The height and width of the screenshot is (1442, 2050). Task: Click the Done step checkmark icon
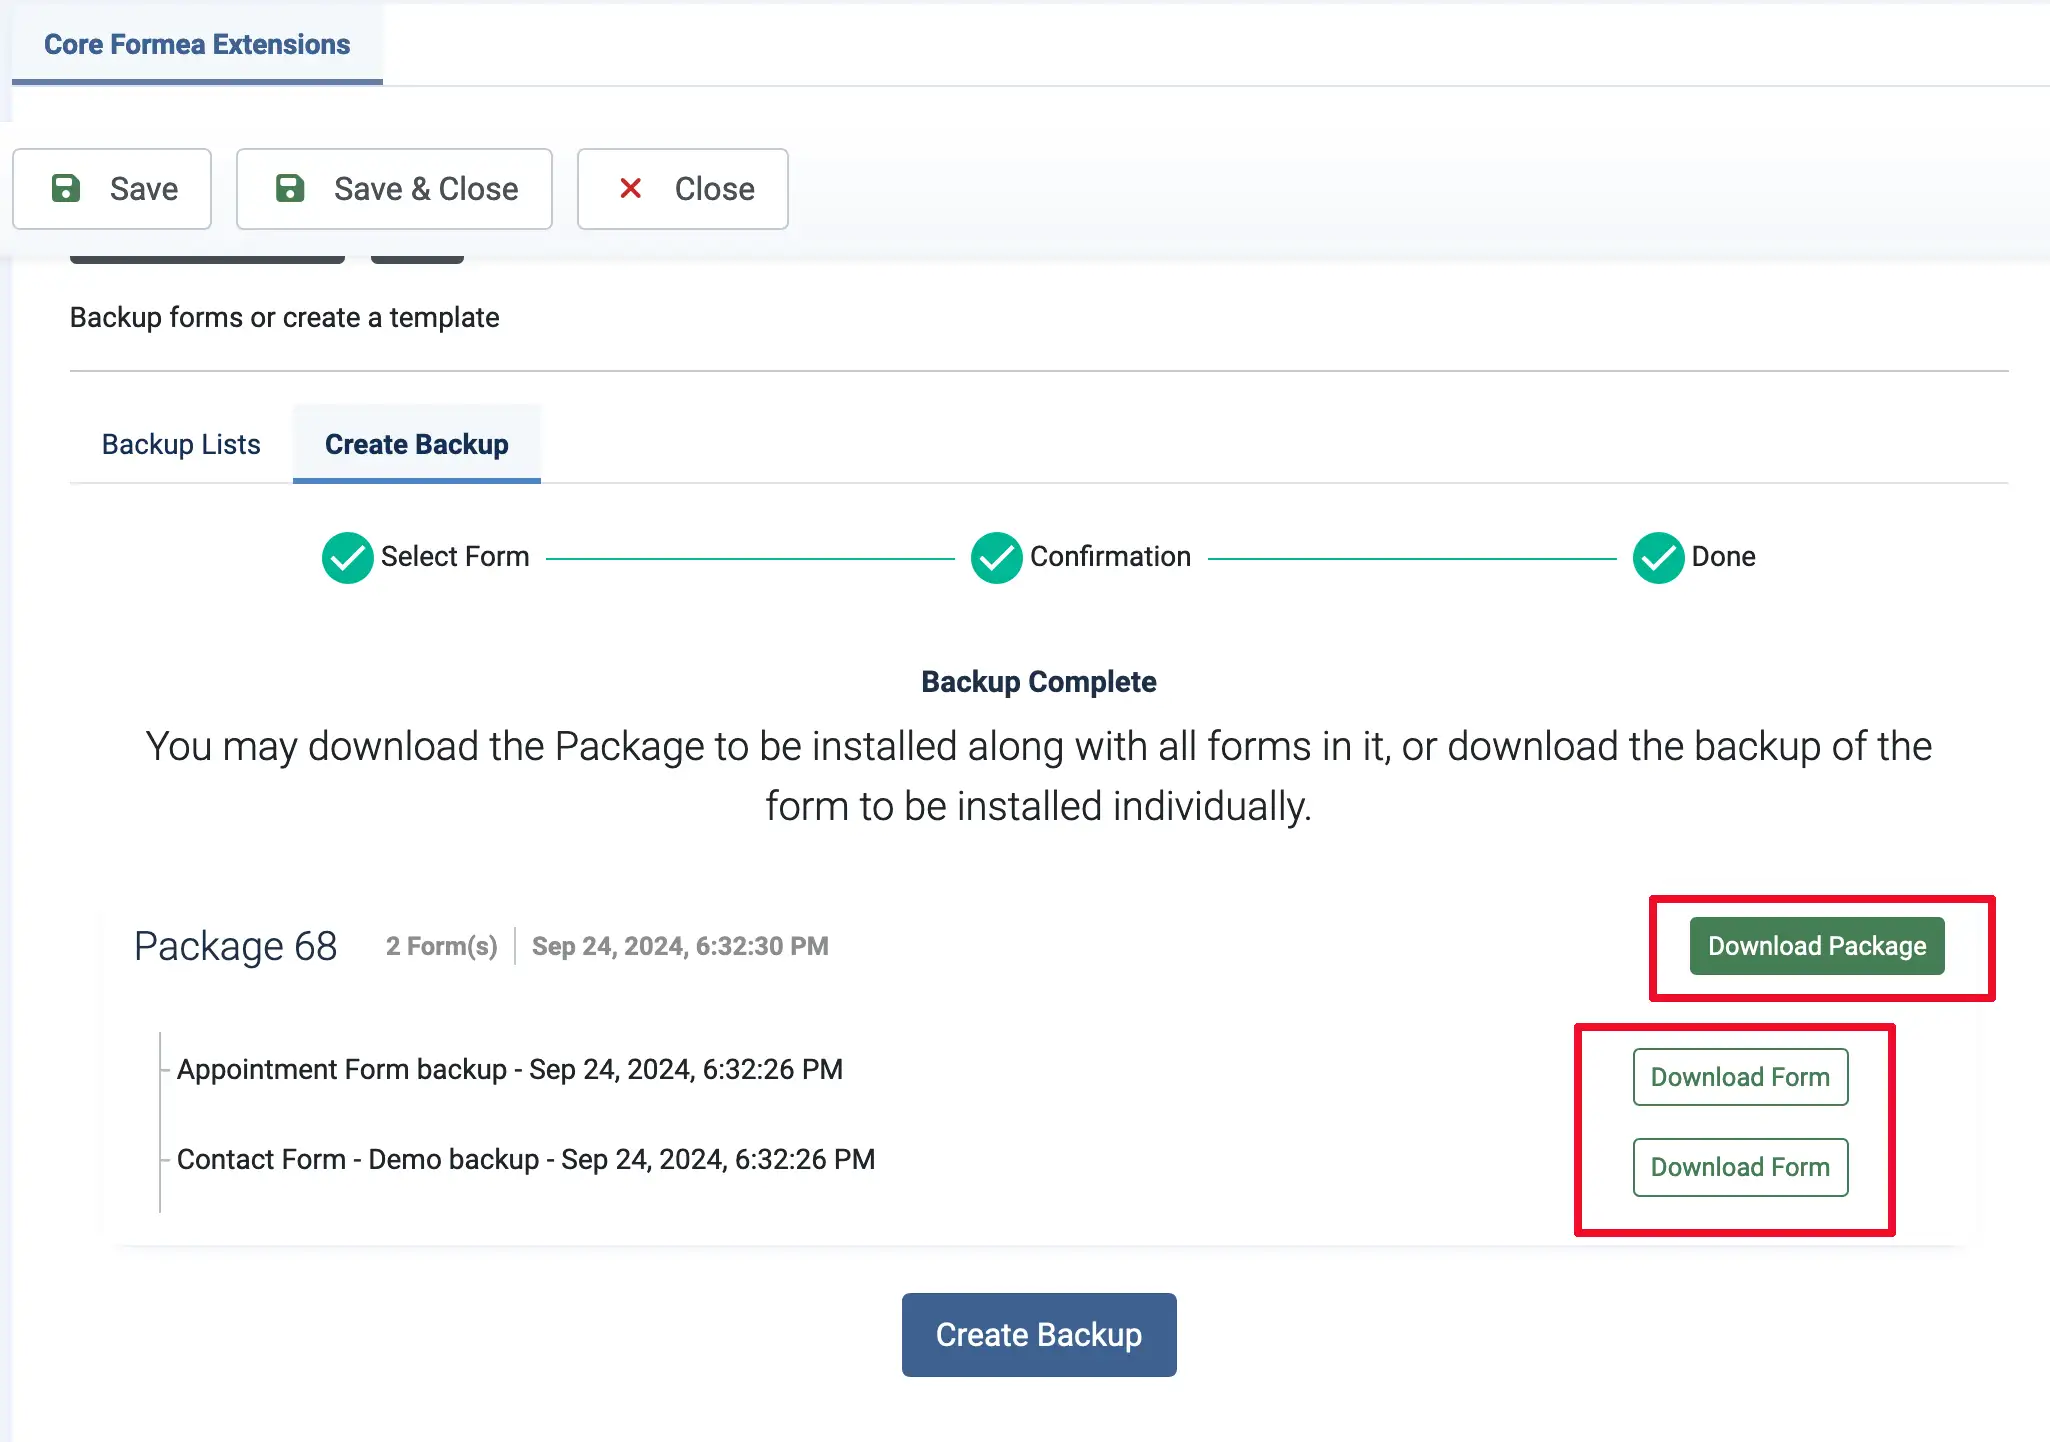pos(1657,557)
